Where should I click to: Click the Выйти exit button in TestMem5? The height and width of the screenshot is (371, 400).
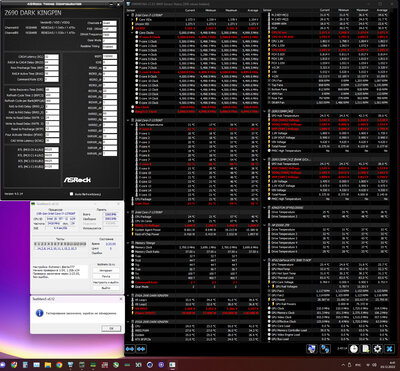(x=106, y=288)
